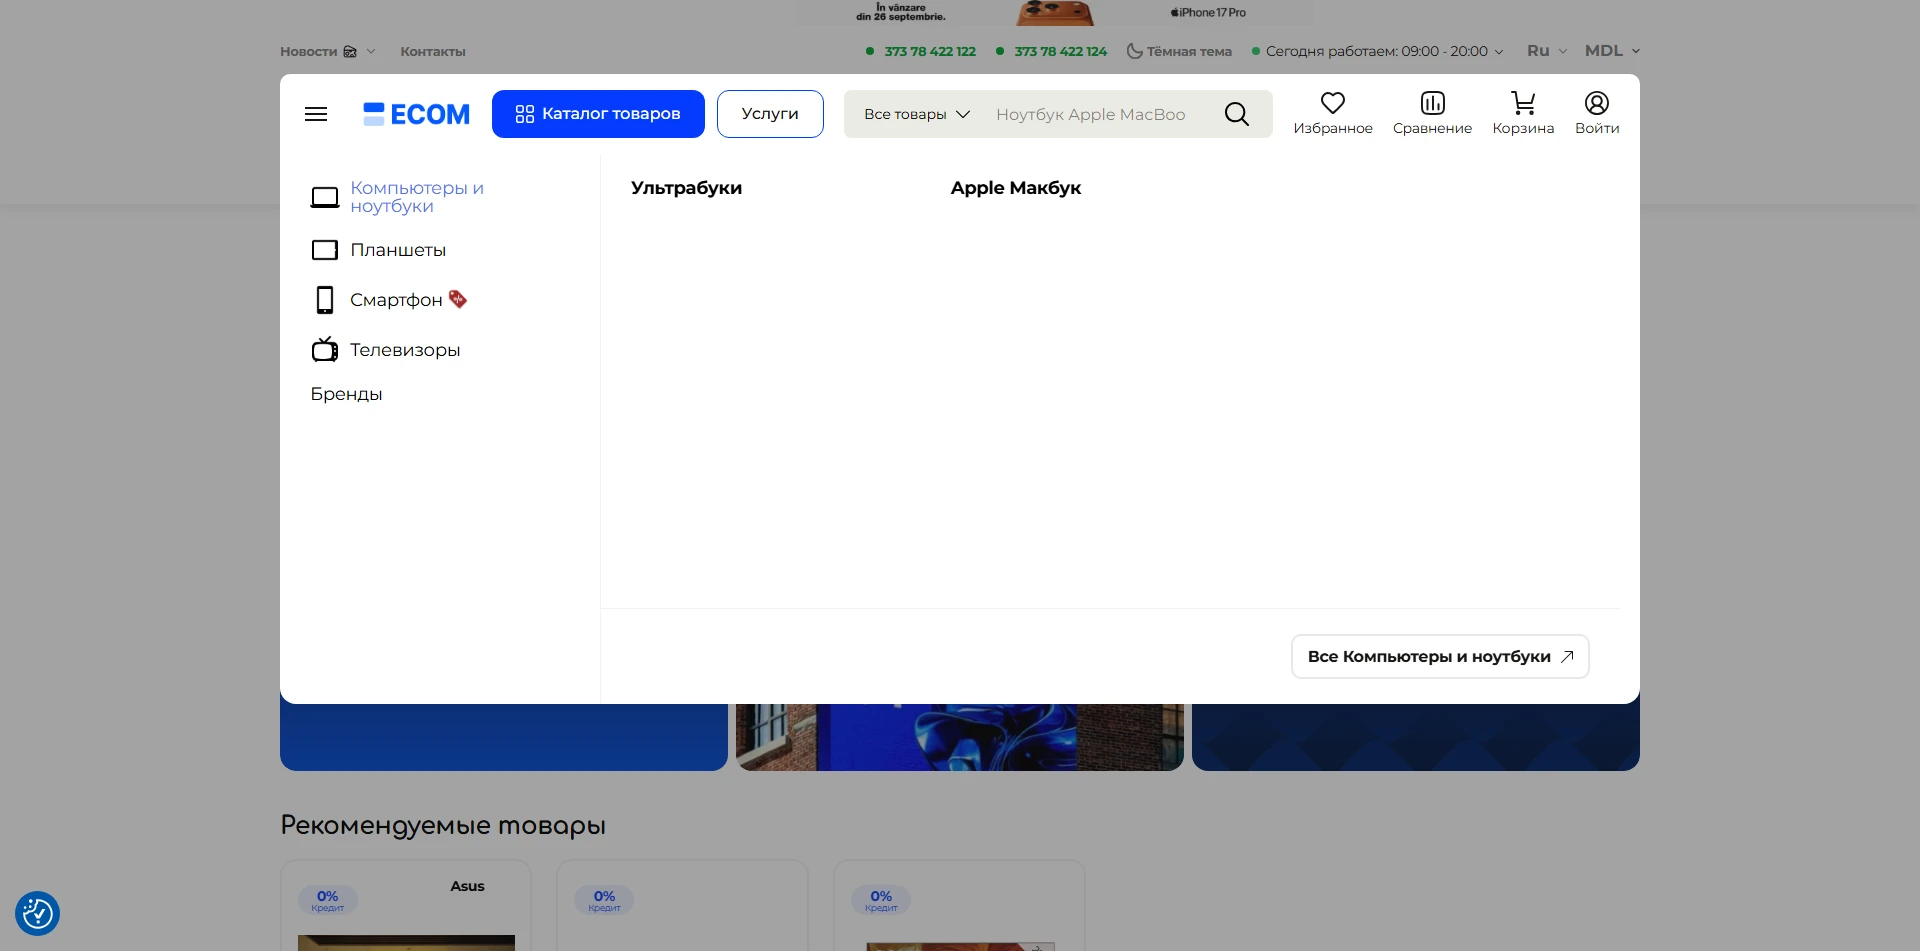This screenshot has height=951, width=1920.
Task: Open the Контакты link
Action: coord(433,51)
